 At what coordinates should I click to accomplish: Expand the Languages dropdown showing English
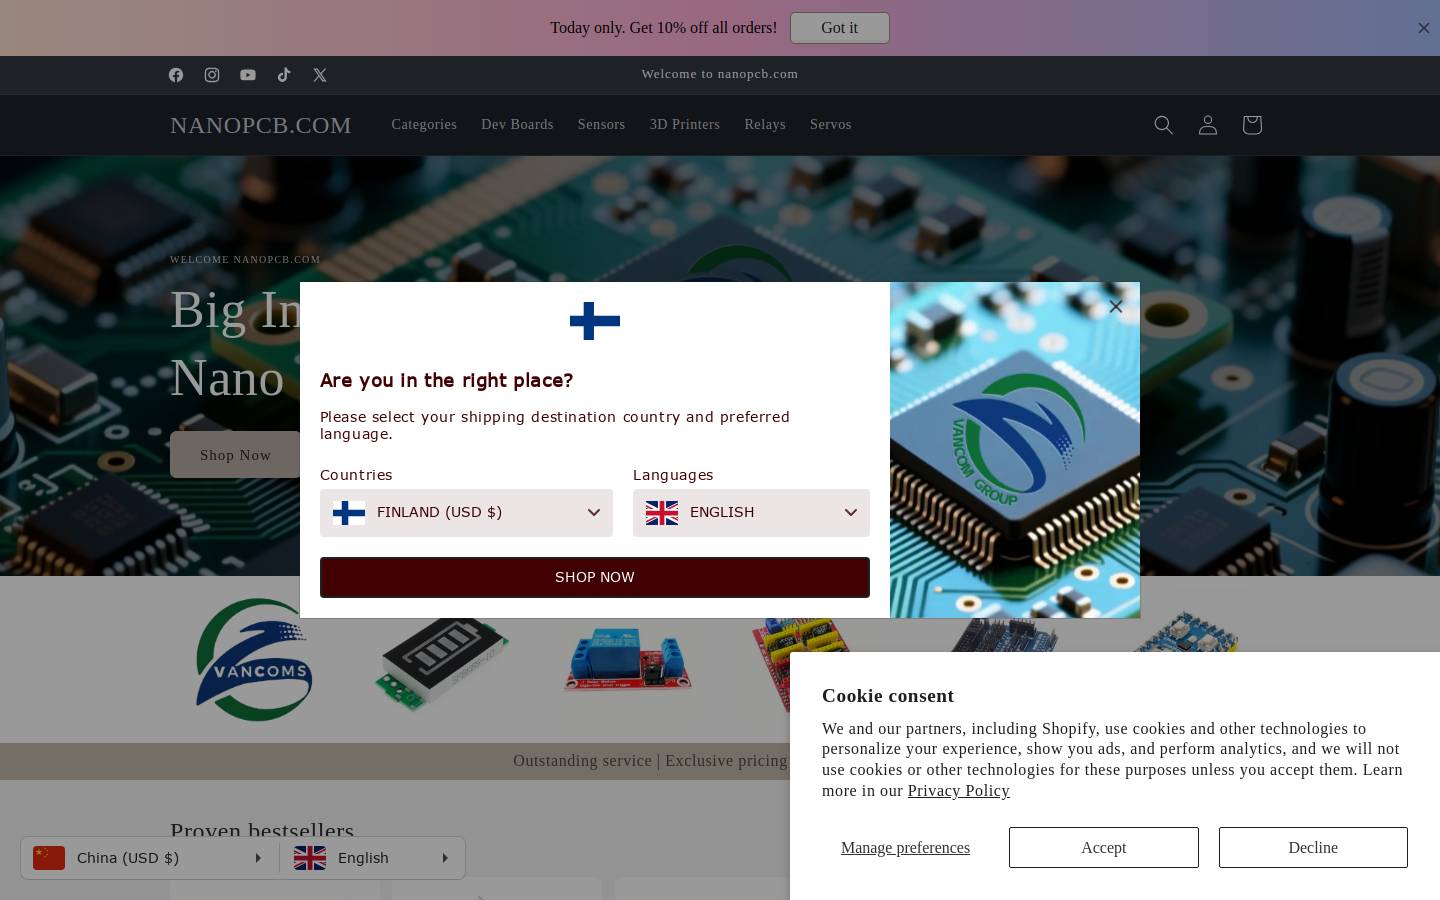751,513
